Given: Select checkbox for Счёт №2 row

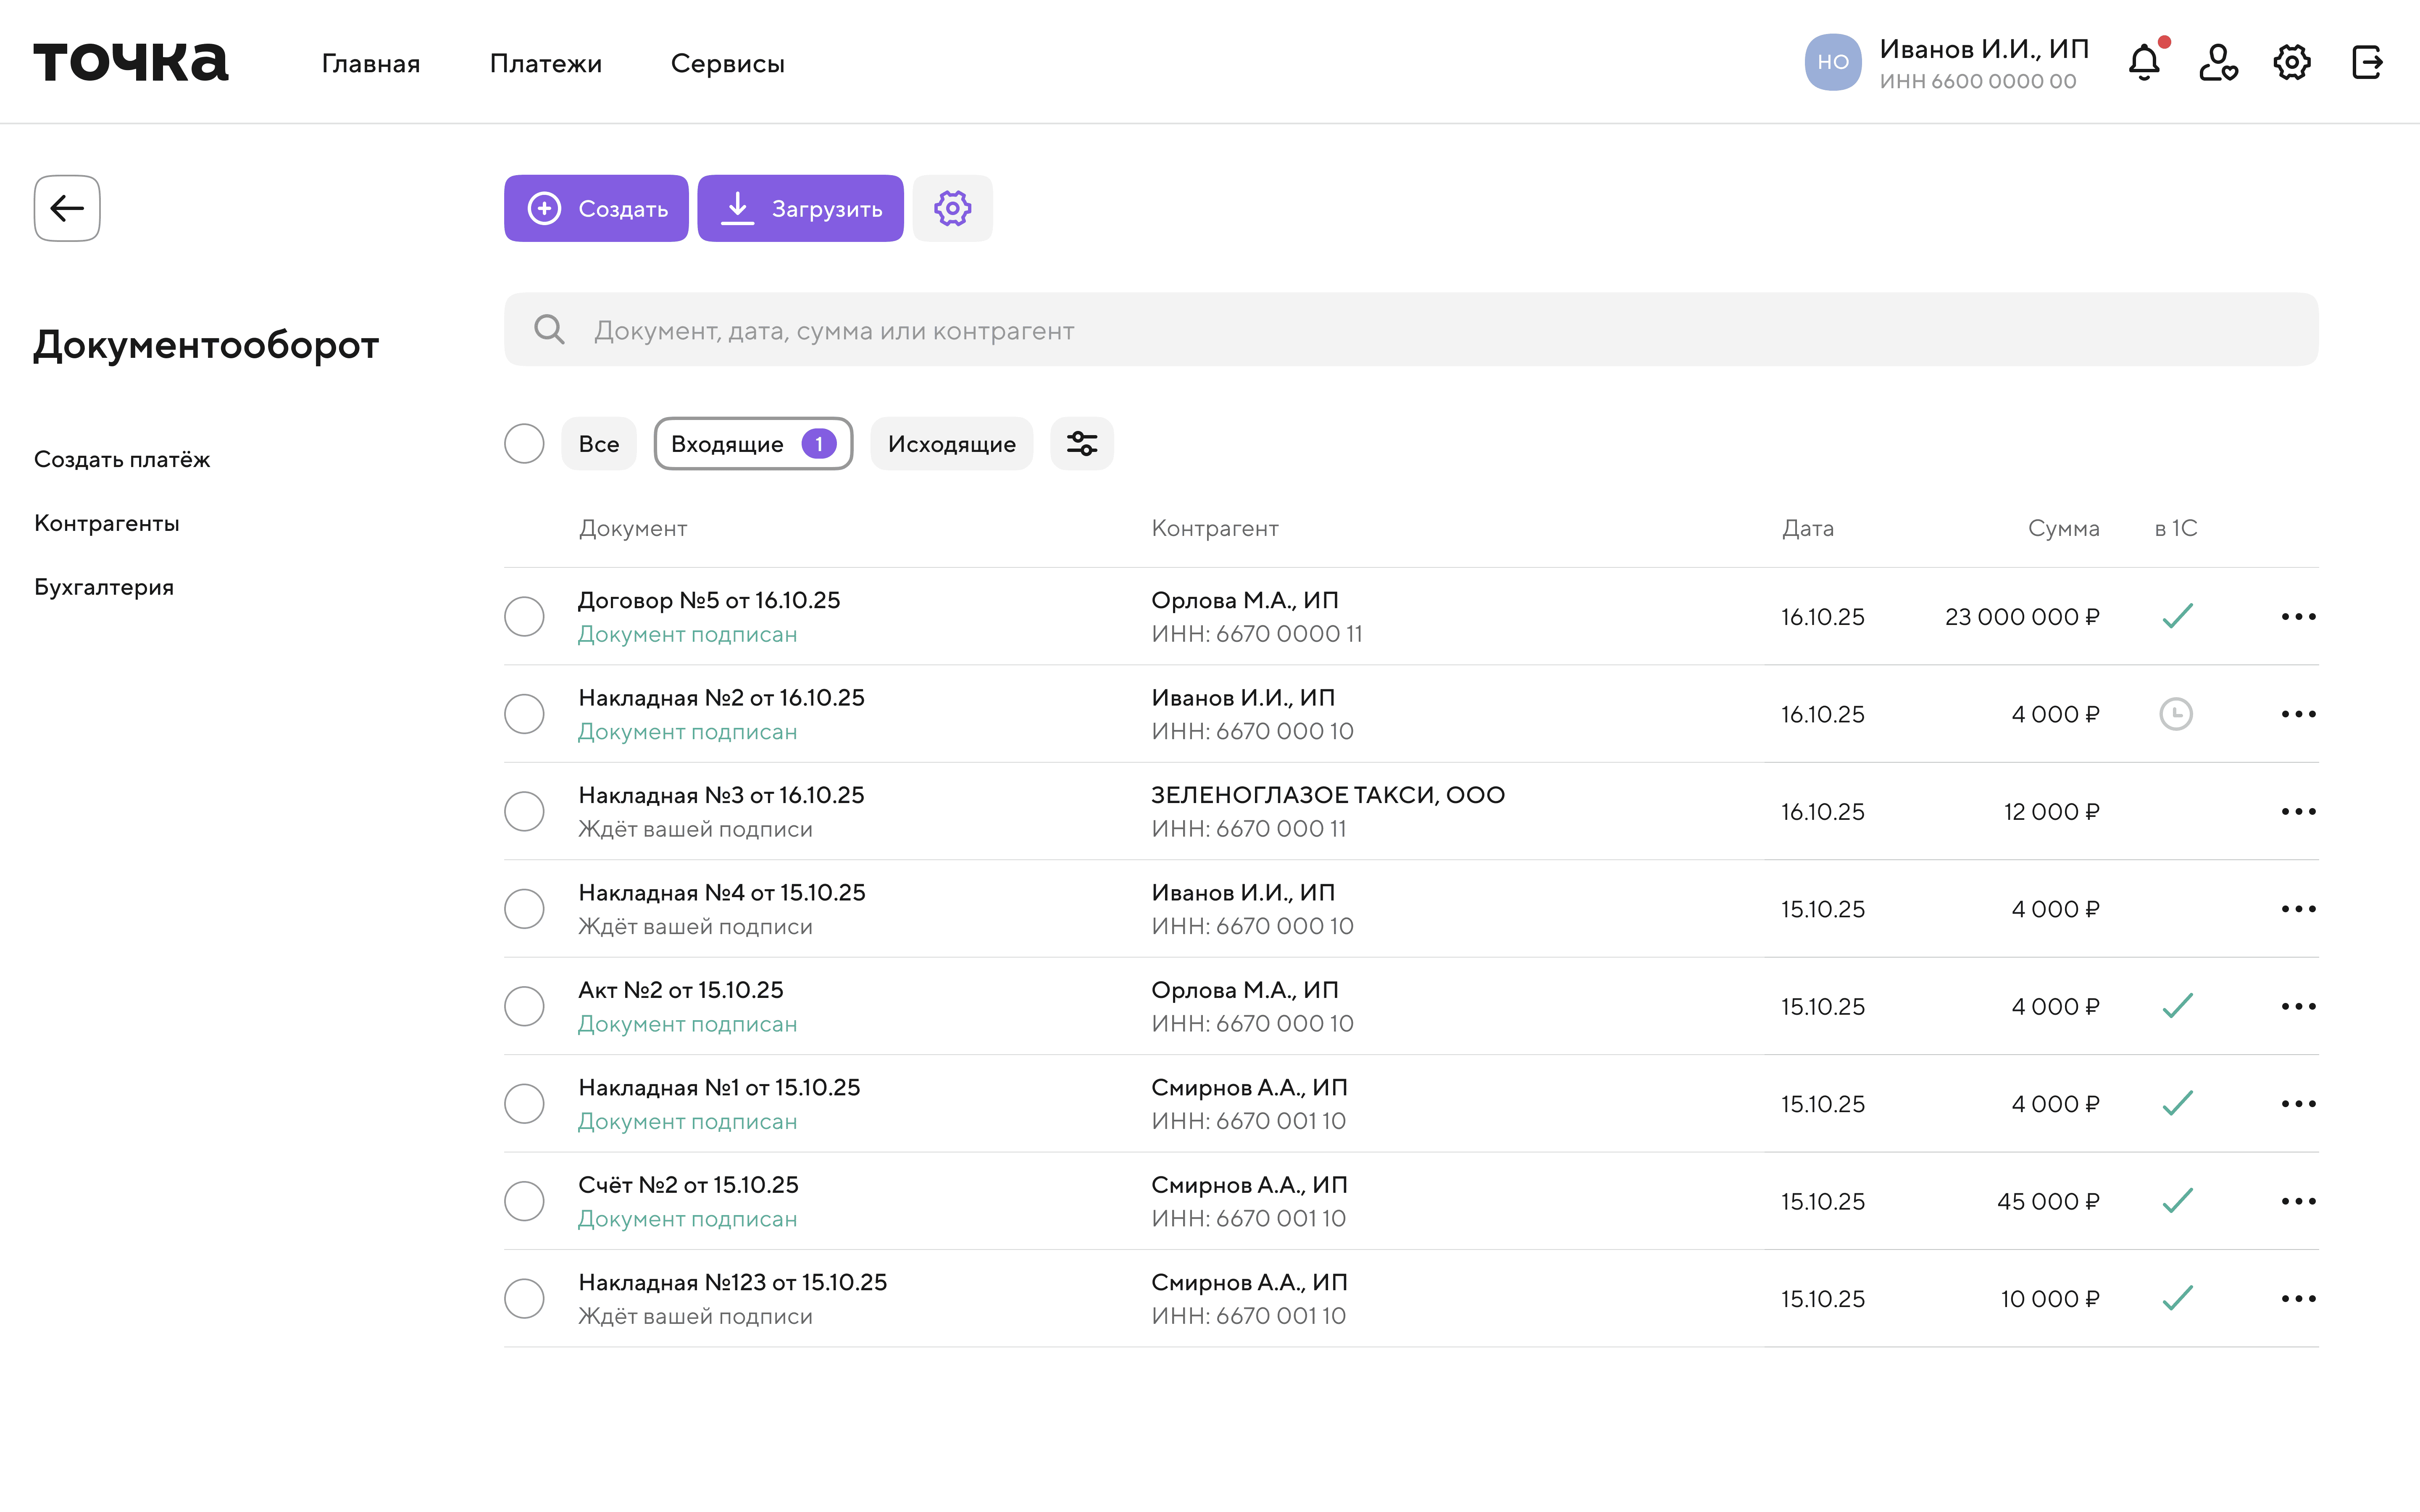Looking at the screenshot, I should pos(524,1201).
